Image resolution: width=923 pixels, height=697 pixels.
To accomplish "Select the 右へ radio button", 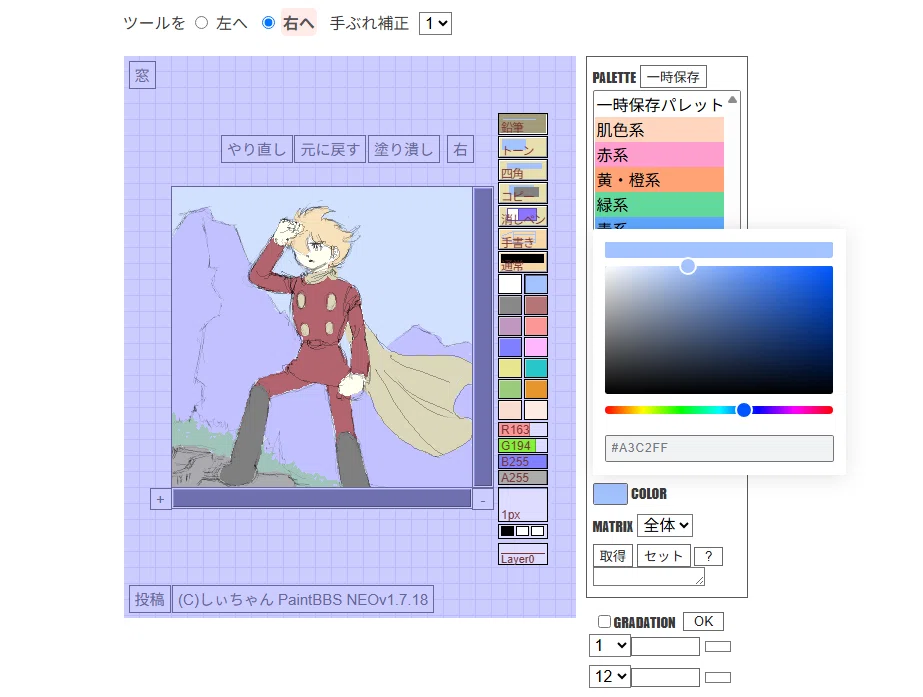I will pyautogui.click(x=268, y=23).
